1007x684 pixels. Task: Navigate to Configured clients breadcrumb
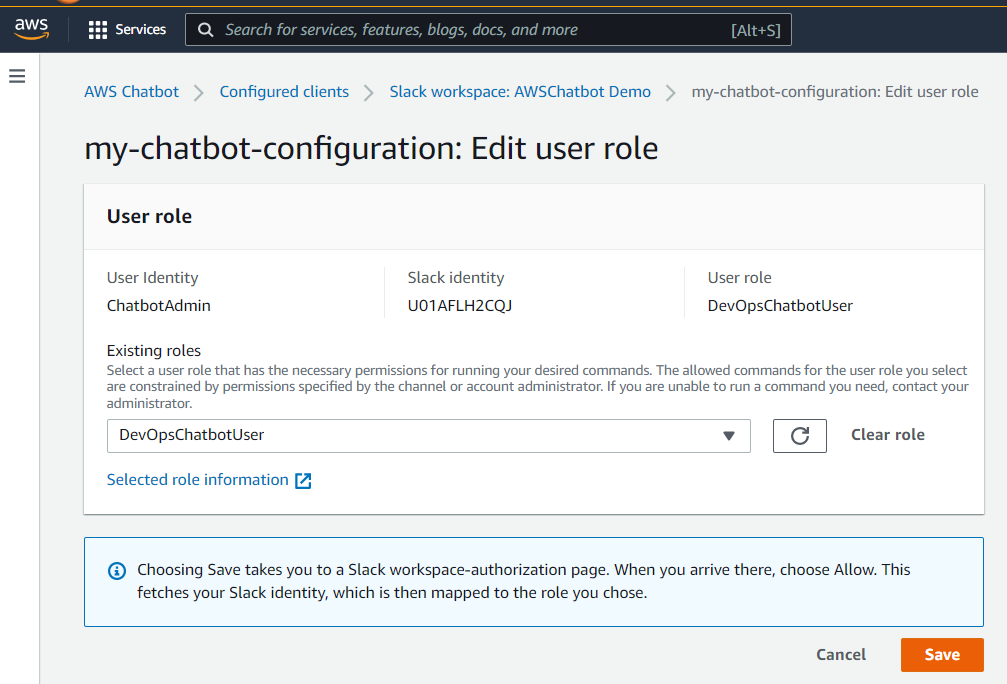pos(284,91)
